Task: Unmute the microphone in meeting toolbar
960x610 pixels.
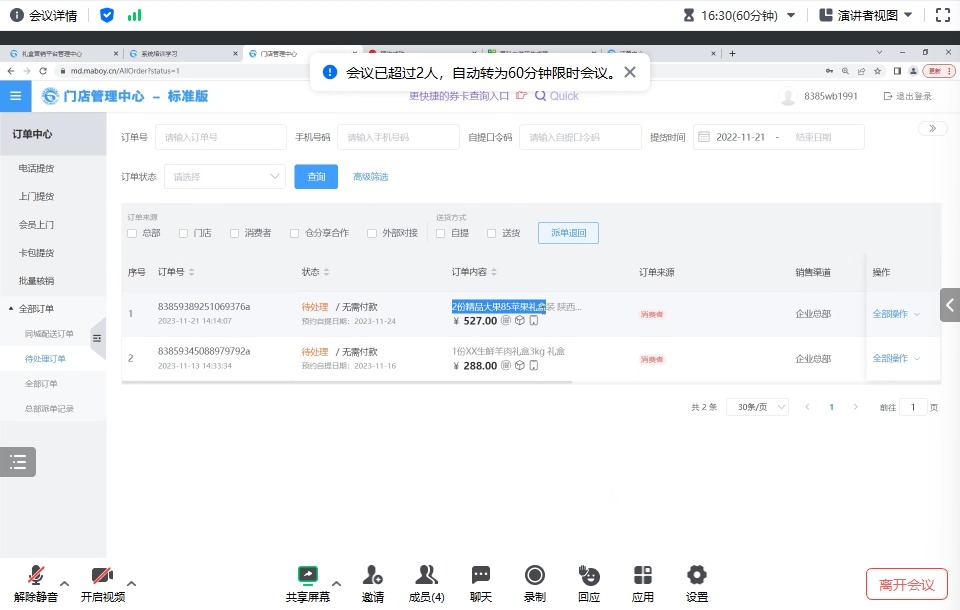Action: pyautogui.click(x=36, y=576)
